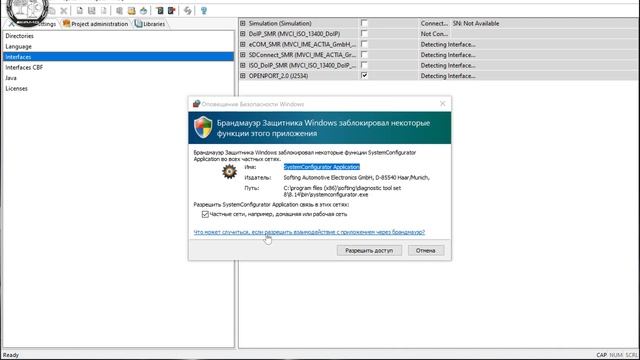Click the 'Отмена' button
Image resolution: width=640 pixels, height=360 pixels.
(x=426, y=250)
